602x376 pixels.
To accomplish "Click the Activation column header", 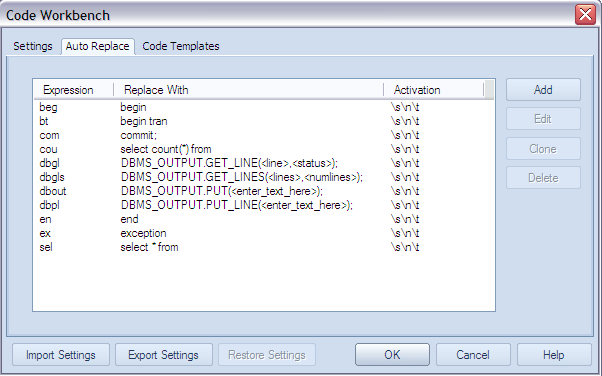I will coord(434,90).
